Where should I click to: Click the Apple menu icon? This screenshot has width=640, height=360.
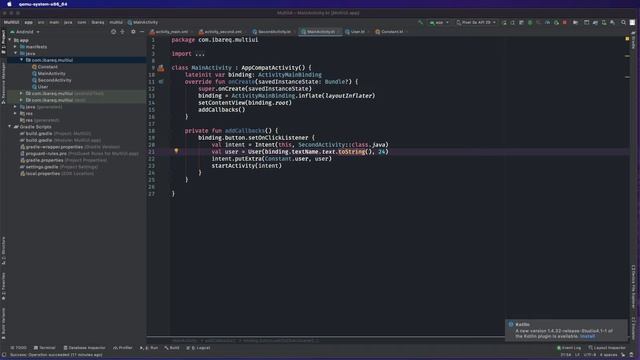(9, 4)
